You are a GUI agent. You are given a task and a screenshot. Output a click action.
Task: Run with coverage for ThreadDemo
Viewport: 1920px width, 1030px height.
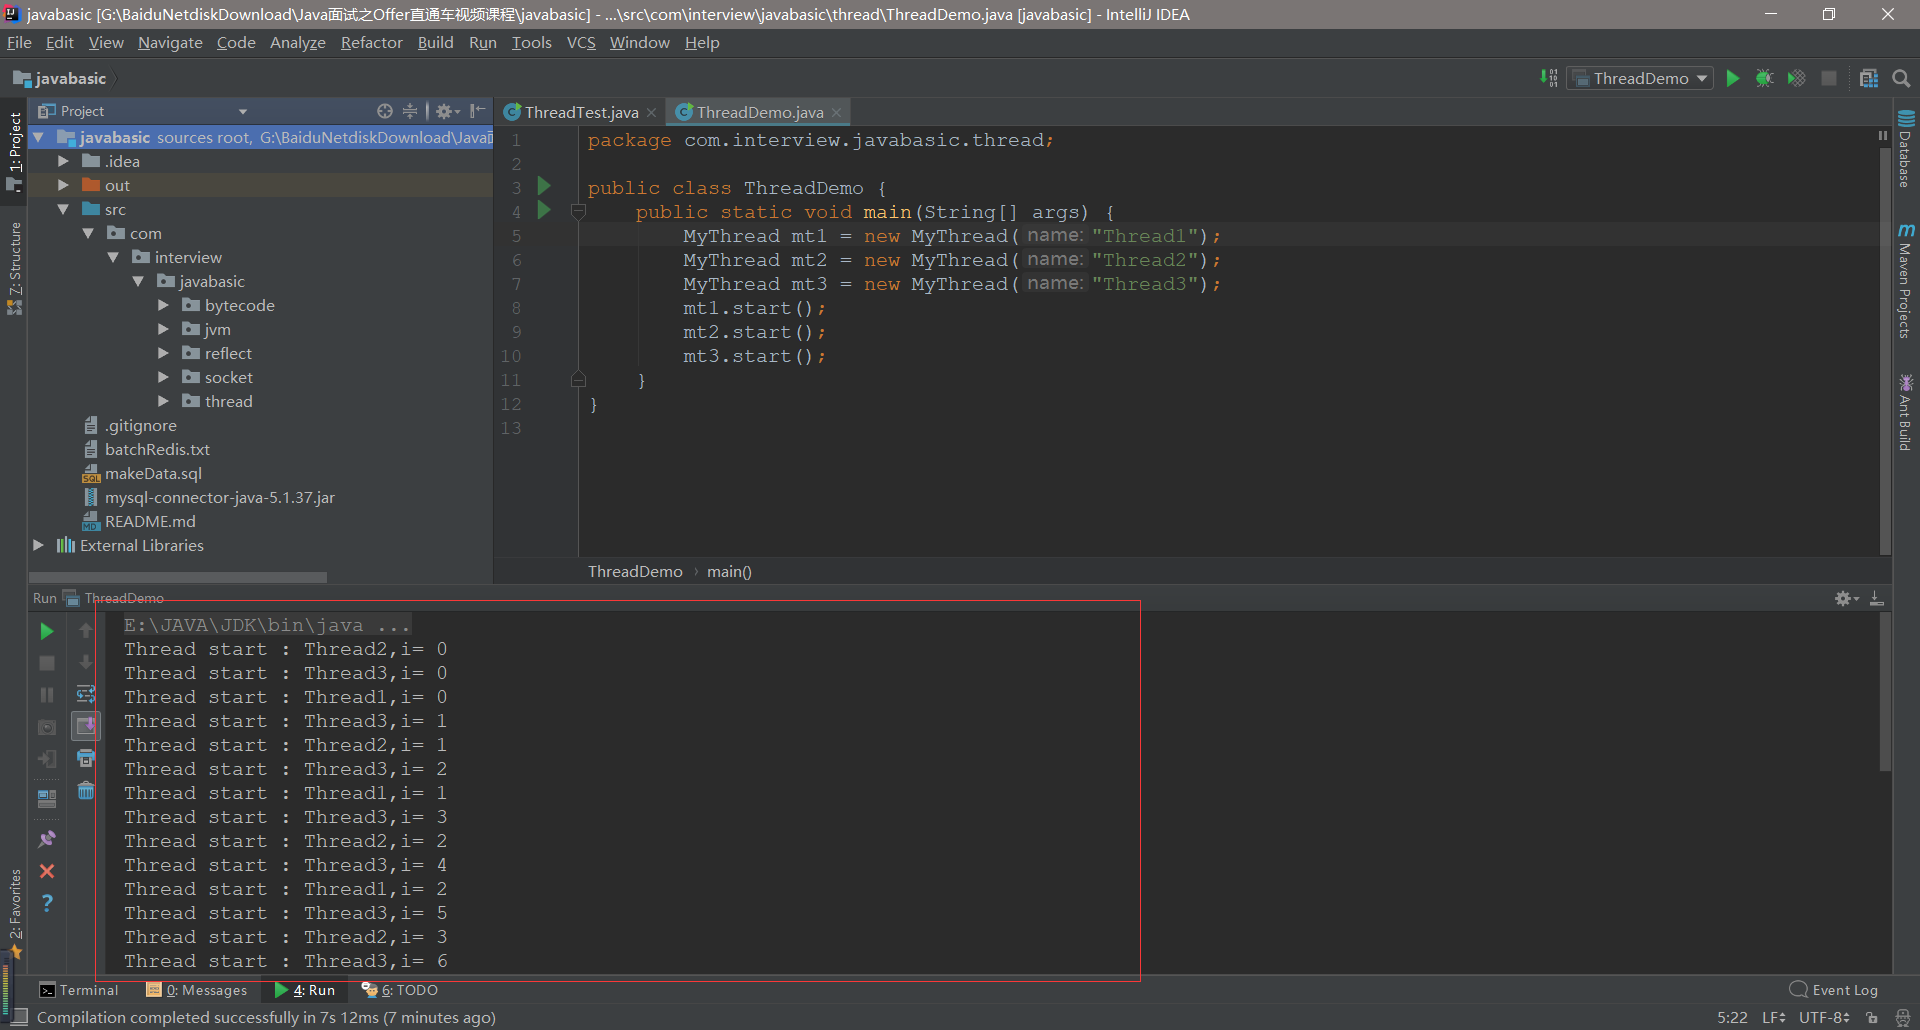tap(1797, 77)
